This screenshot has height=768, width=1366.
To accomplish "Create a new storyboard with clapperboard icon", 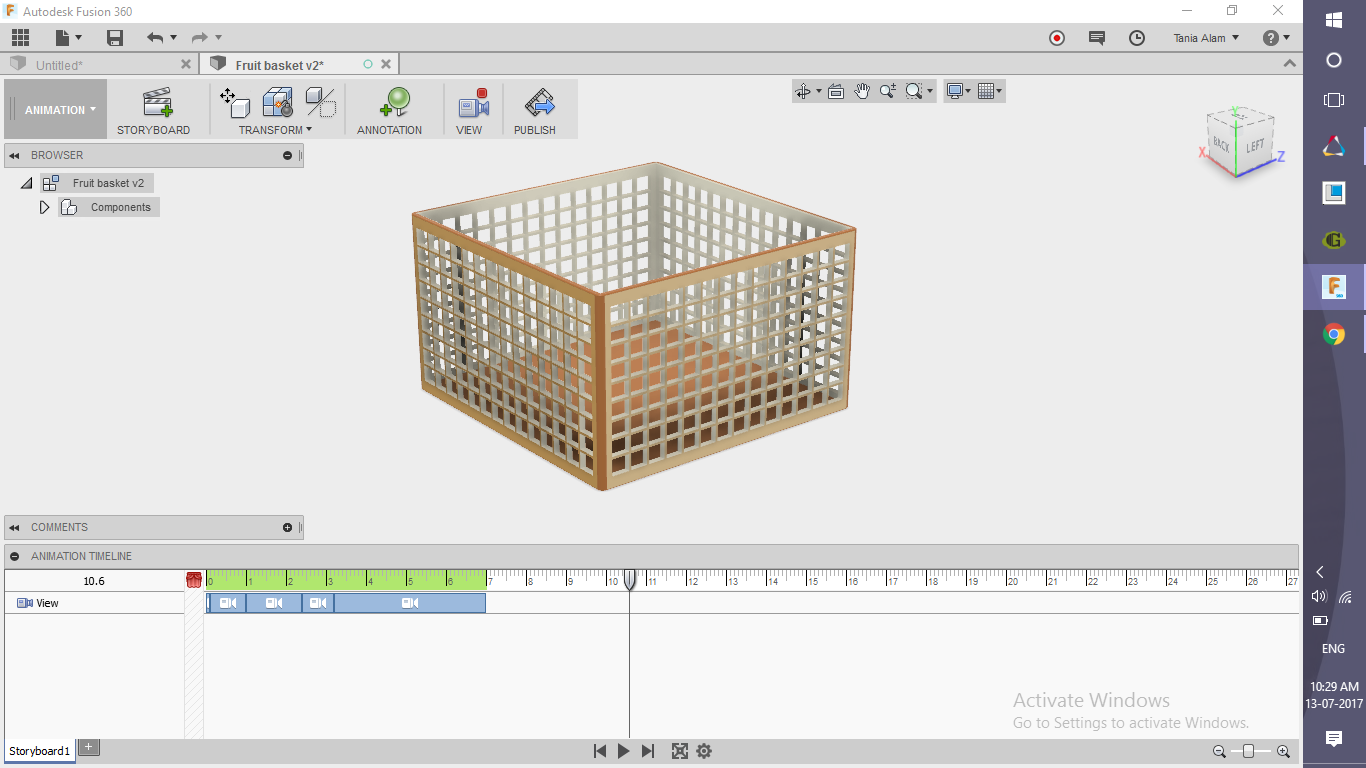I will [157, 102].
